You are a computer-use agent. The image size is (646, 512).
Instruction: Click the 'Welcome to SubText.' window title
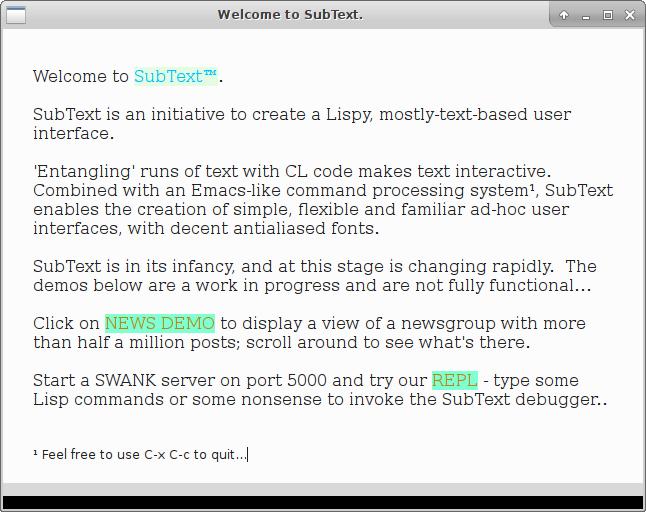coord(290,15)
